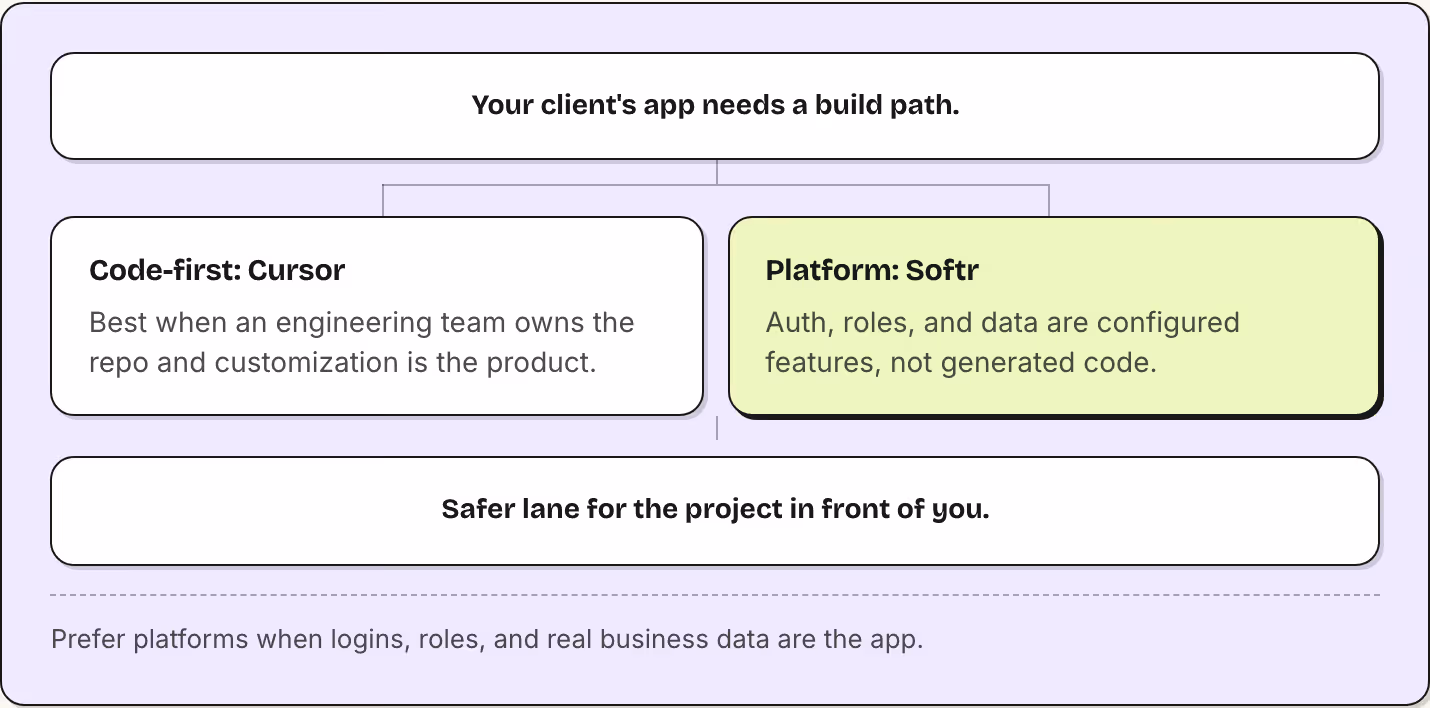1430x708 pixels.
Task: Click text "Auth, roles, and data are configured"
Action: [x=1003, y=323]
